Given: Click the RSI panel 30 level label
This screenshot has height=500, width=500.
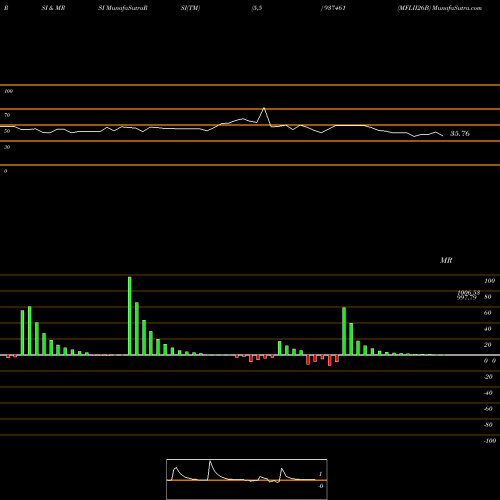Looking at the screenshot, I should pos(7,147).
